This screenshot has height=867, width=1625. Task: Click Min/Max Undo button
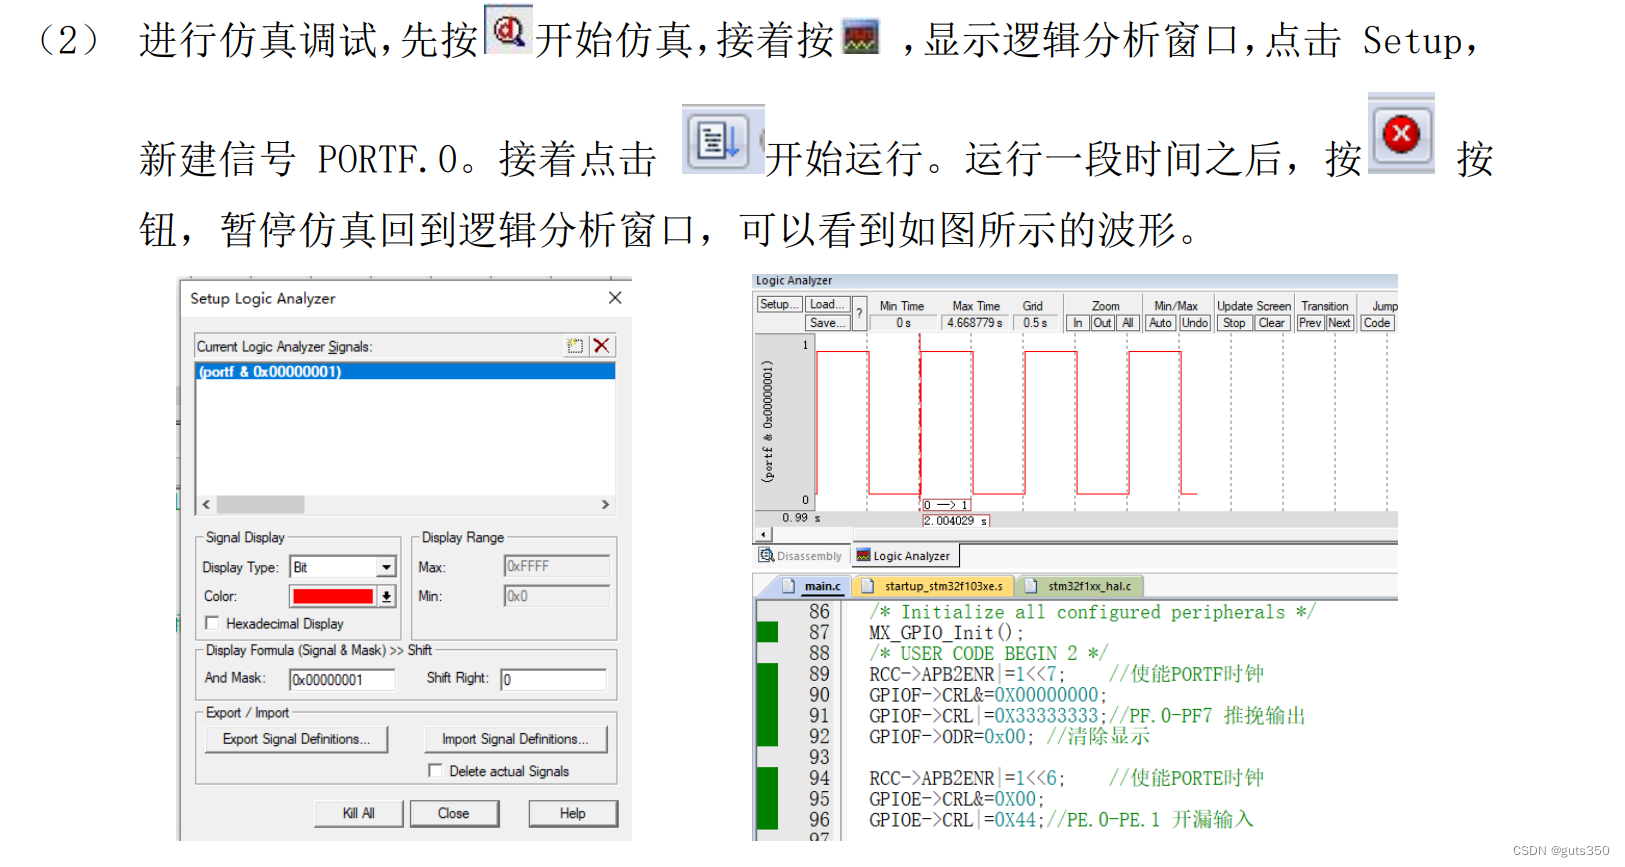pos(1194,323)
